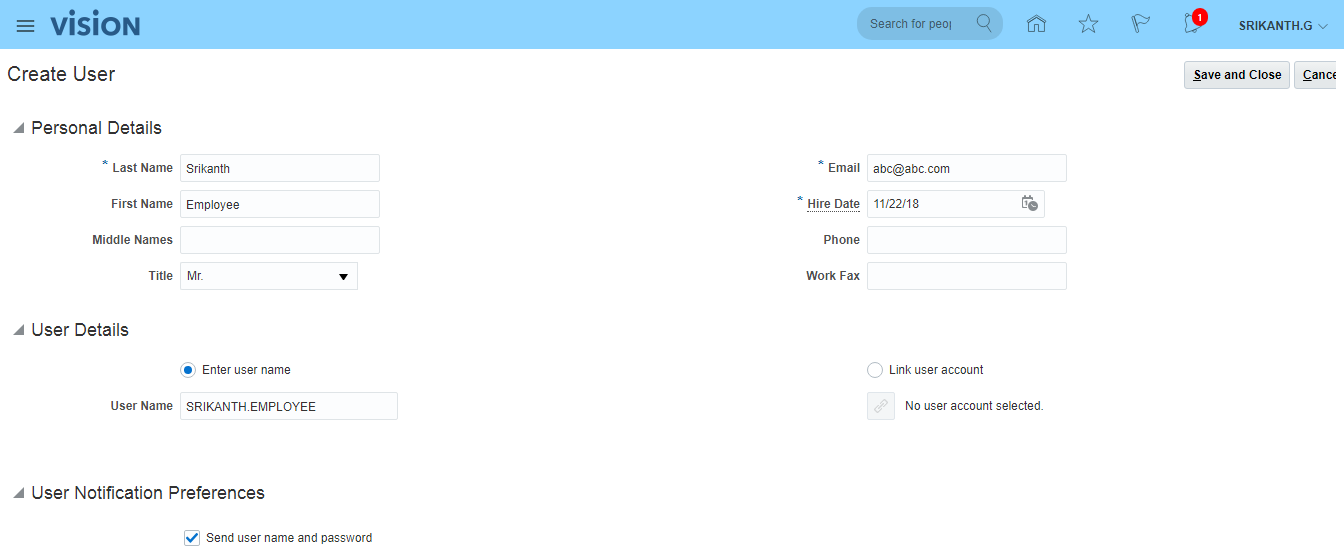Go to the Home icon
1344x559 pixels.
(1037, 24)
